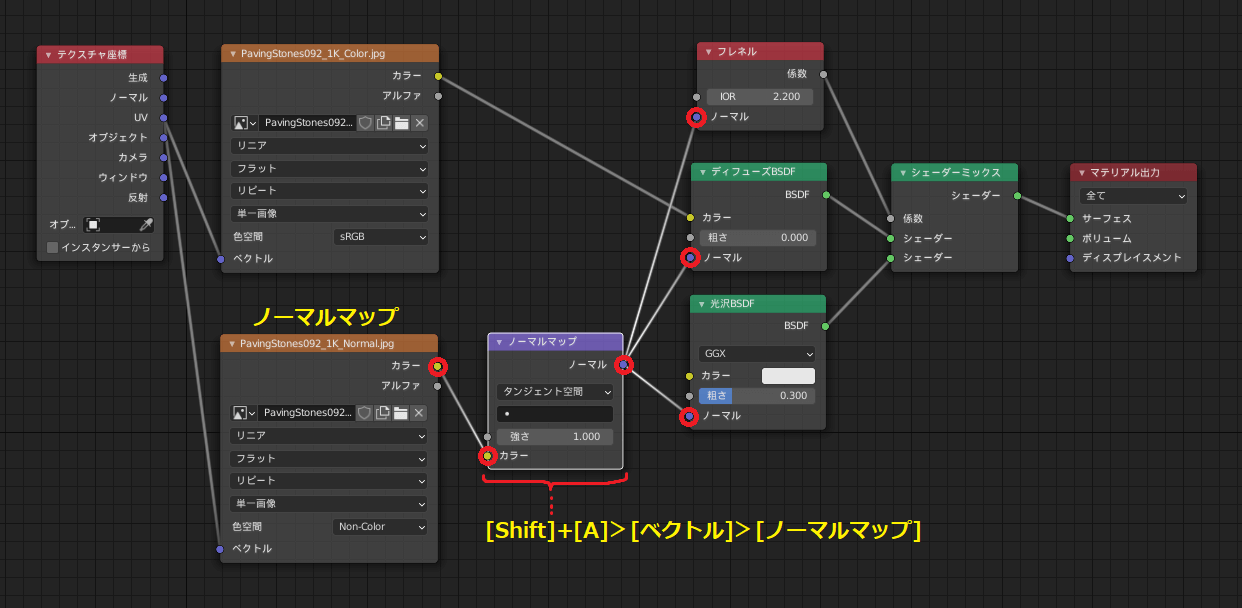Image resolution: width=1242 pixels, height=608 pixels.
Task: Click 粗さ 0.300 slider in 光沢BSDF
Action: [757, 396]
